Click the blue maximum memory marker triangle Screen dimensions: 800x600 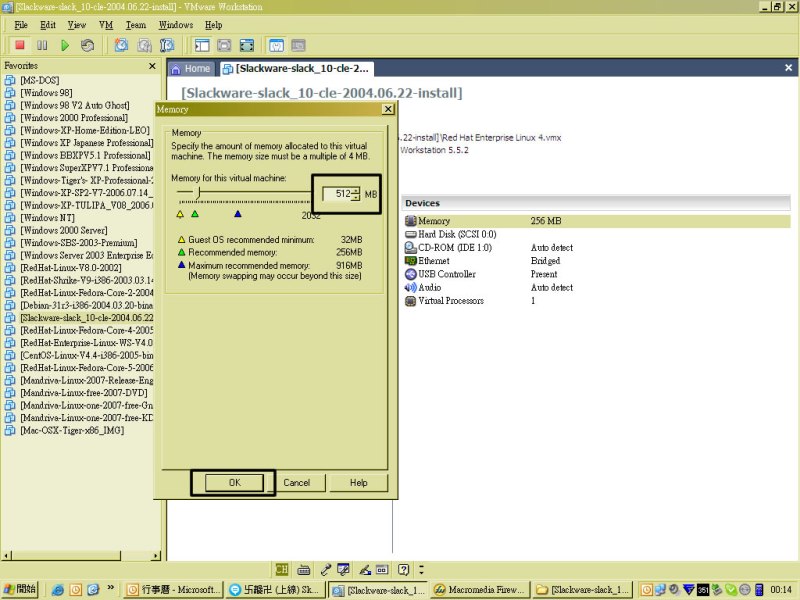tap(238, 214)
